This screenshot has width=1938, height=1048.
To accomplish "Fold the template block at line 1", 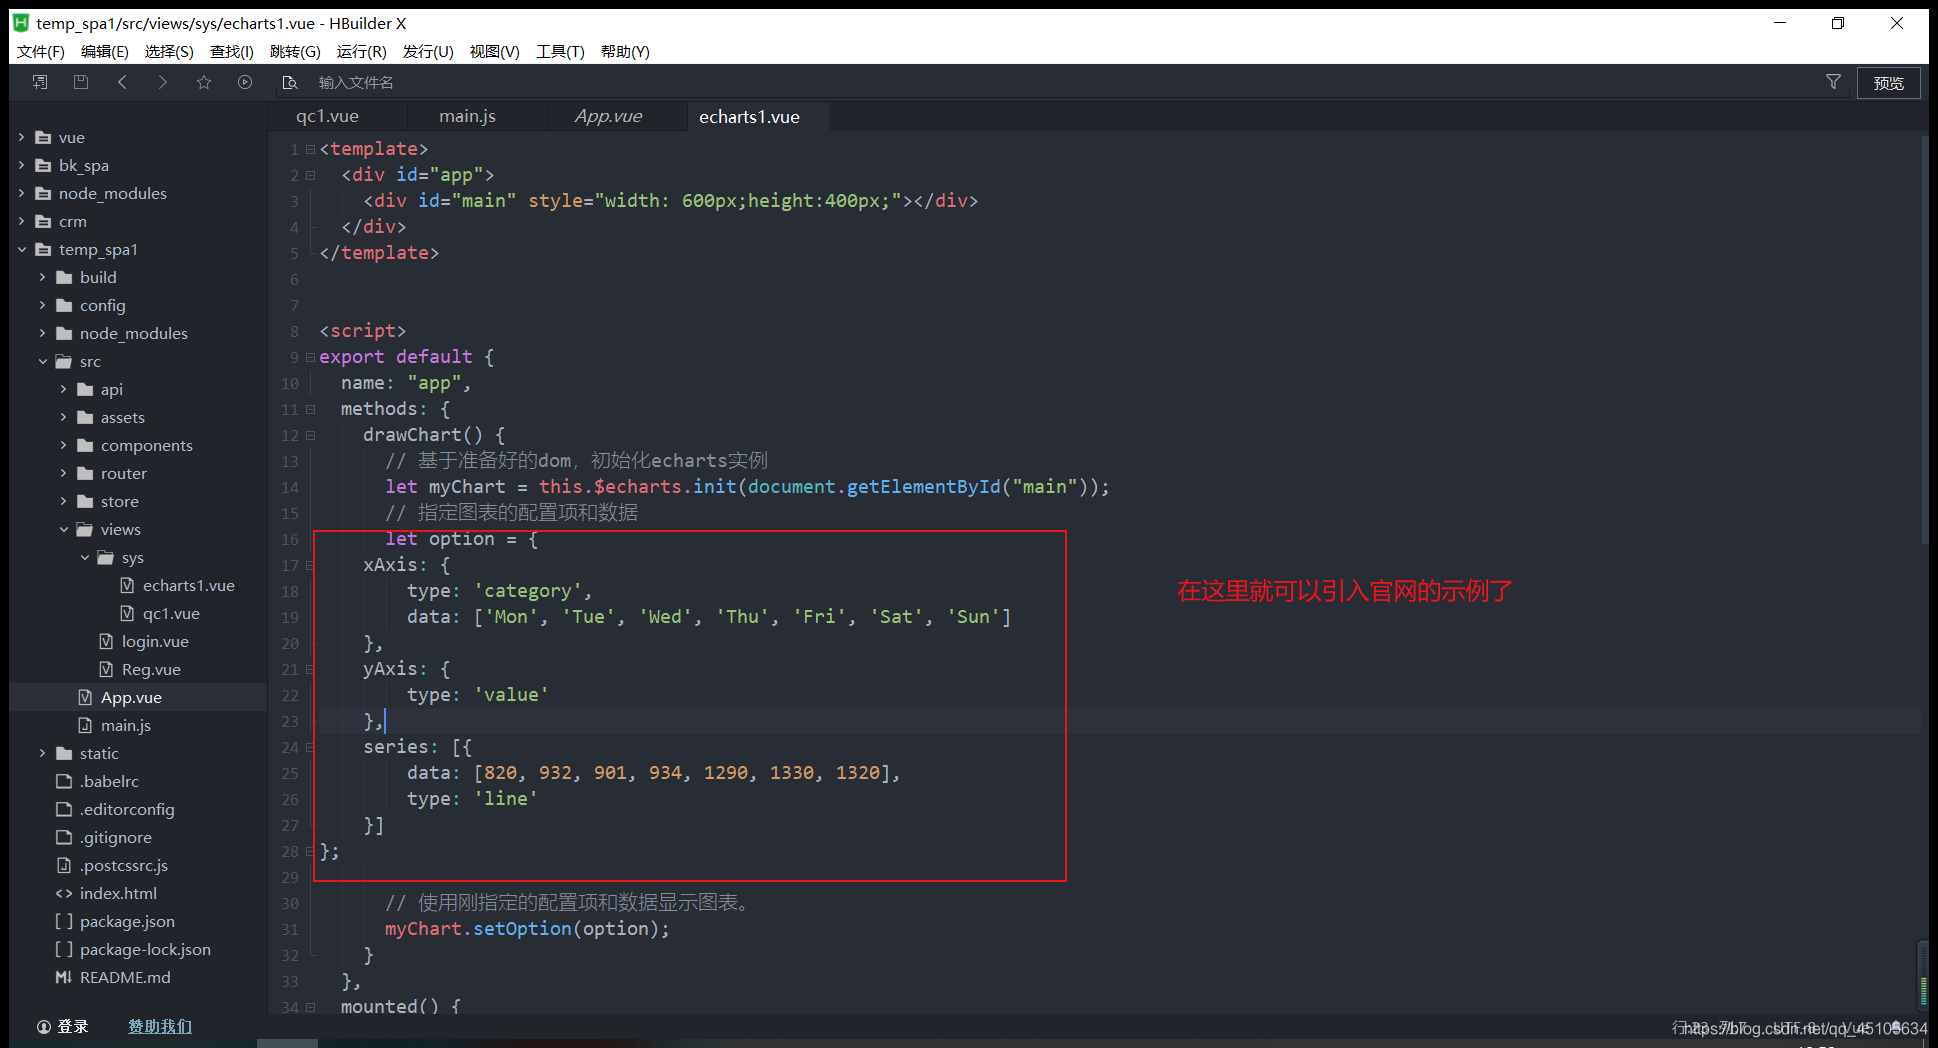I will (310, 149).
